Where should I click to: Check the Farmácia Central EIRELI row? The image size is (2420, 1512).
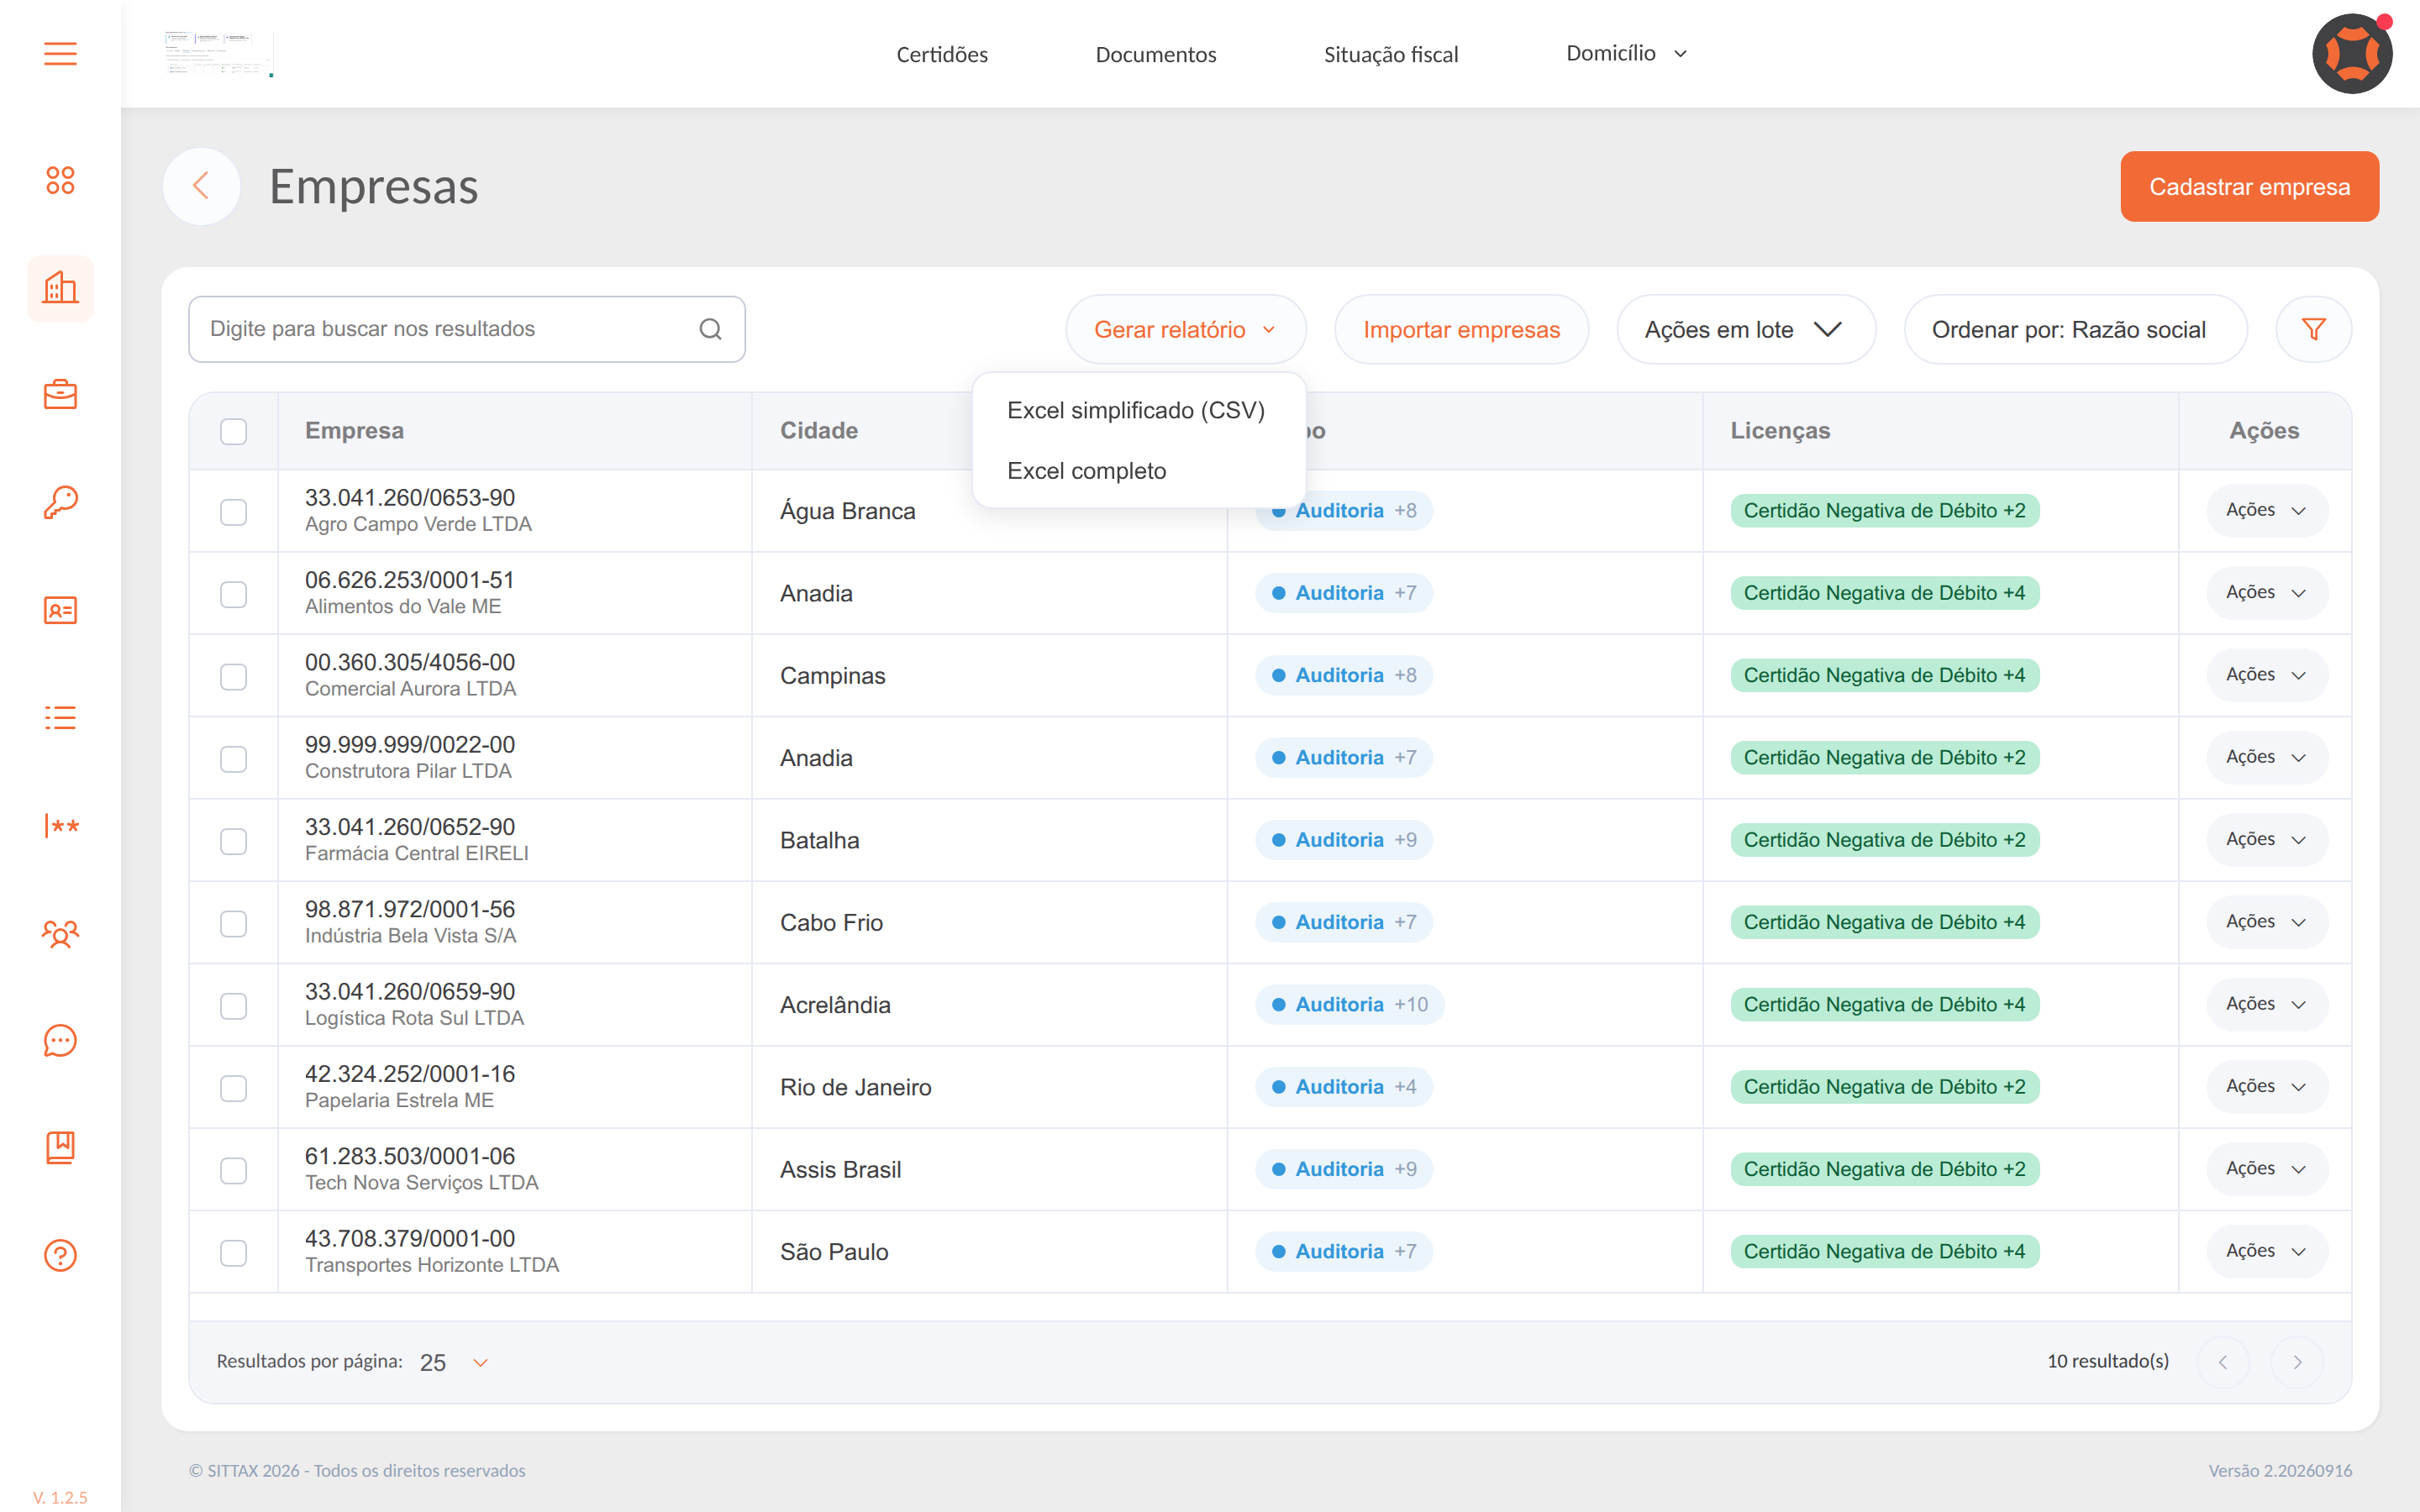(x=233, y=841)
